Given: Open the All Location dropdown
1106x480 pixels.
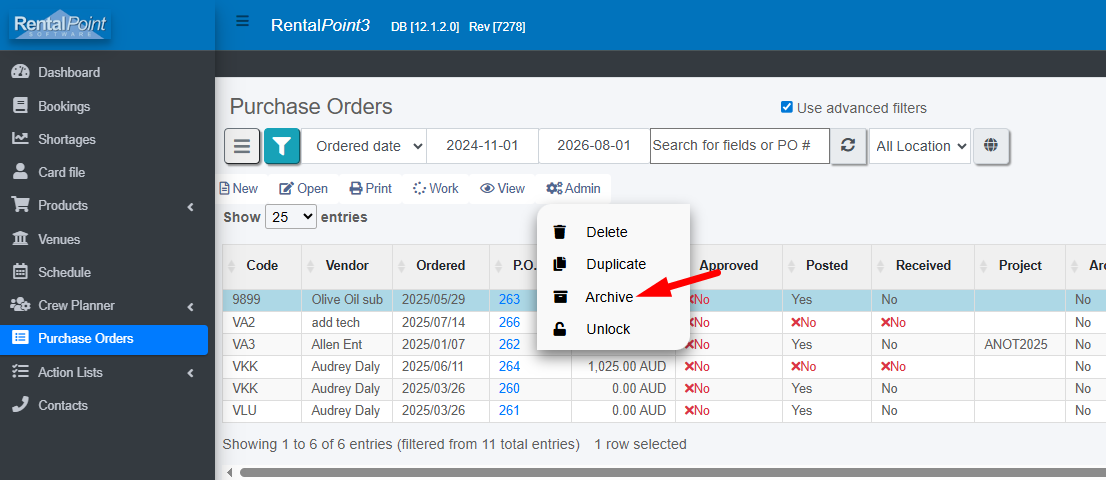Looking at the screenshot, I should coord(920,146).
